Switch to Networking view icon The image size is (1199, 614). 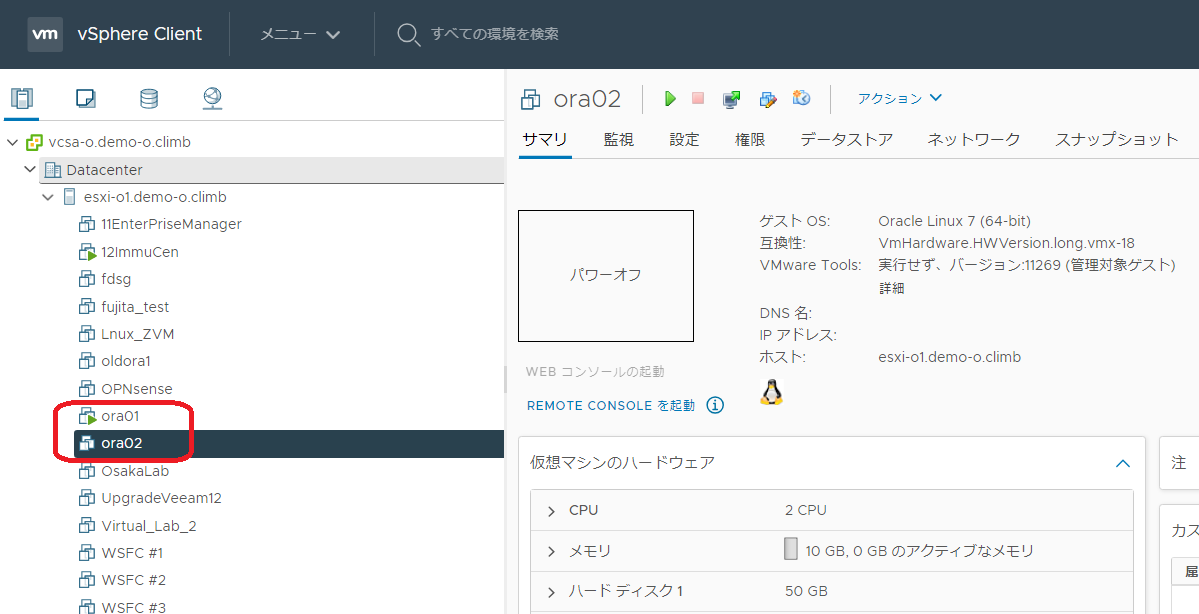(x=212, y=98)
